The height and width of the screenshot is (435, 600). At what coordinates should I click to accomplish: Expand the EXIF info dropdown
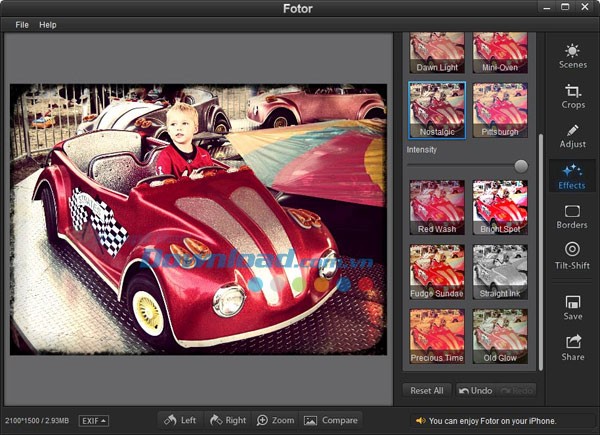tap(94, 421)
